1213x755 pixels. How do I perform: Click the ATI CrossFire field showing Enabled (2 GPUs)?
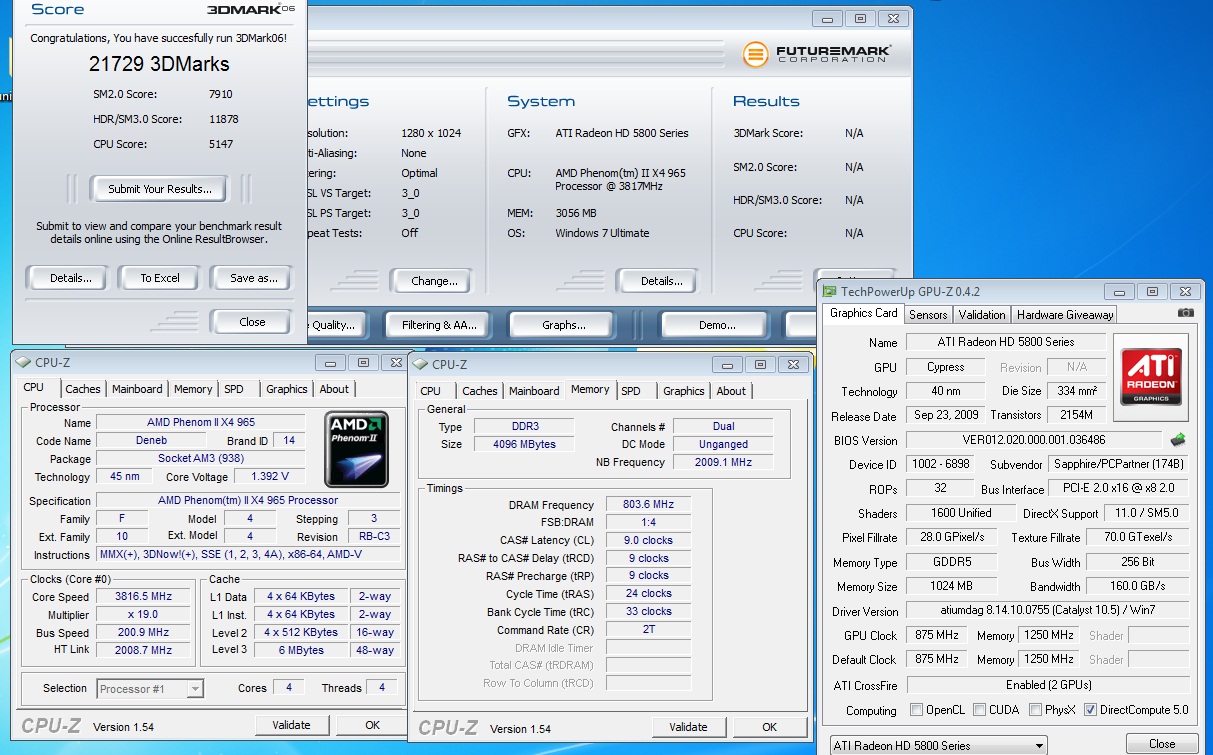click(1047, 685)
